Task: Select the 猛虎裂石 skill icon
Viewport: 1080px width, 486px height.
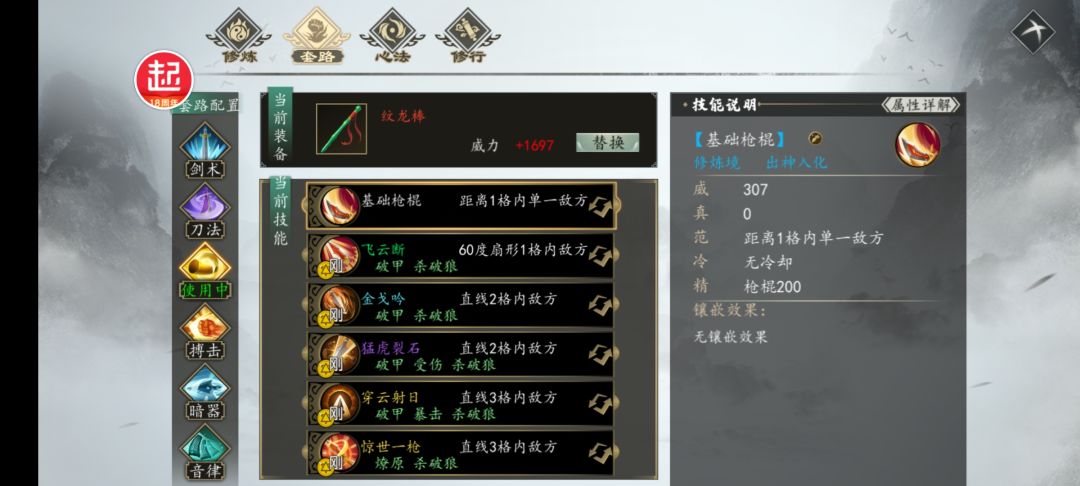Action: 340,355
